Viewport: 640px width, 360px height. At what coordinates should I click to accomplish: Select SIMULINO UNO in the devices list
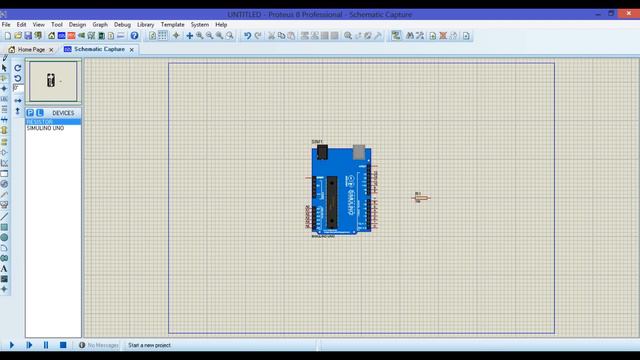pyautogui.click(x=53, y=128)
